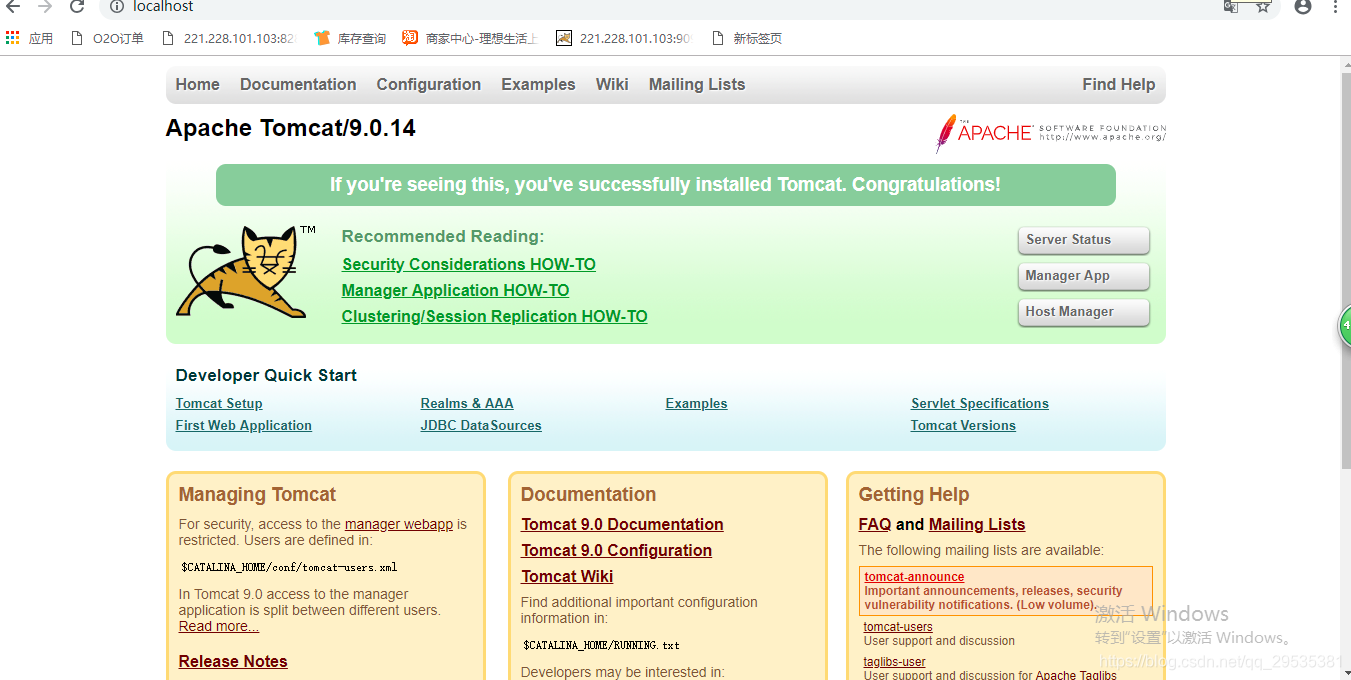
Task: Open Manager Application HOW-TO link
Action: click(455, 291)
